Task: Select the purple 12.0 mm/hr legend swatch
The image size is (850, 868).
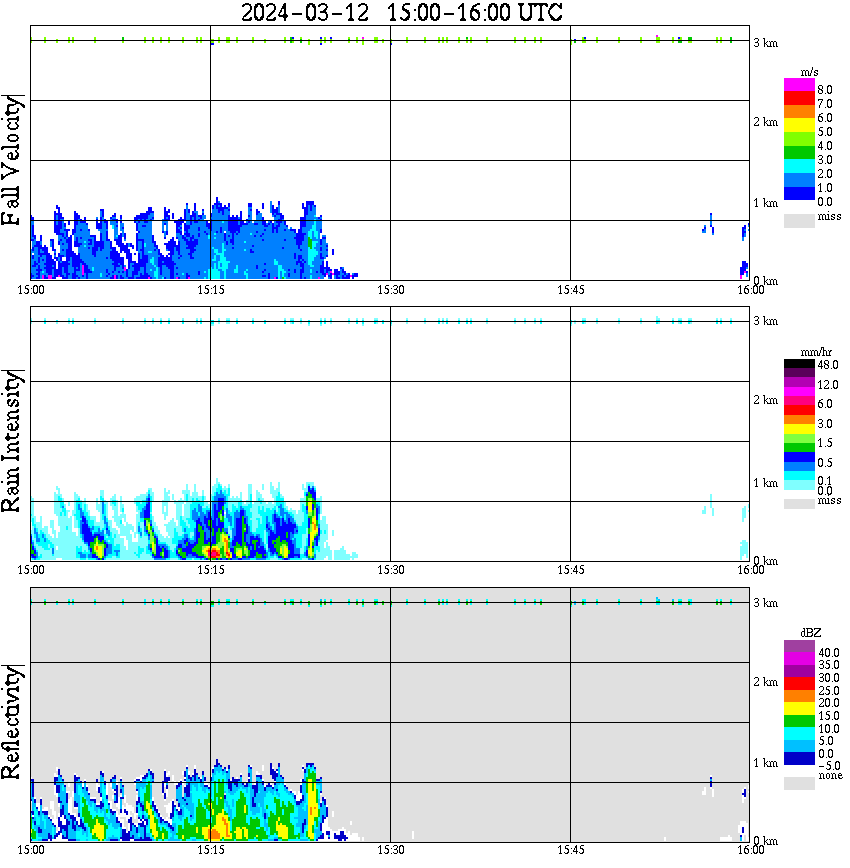Action: (799, 383)
